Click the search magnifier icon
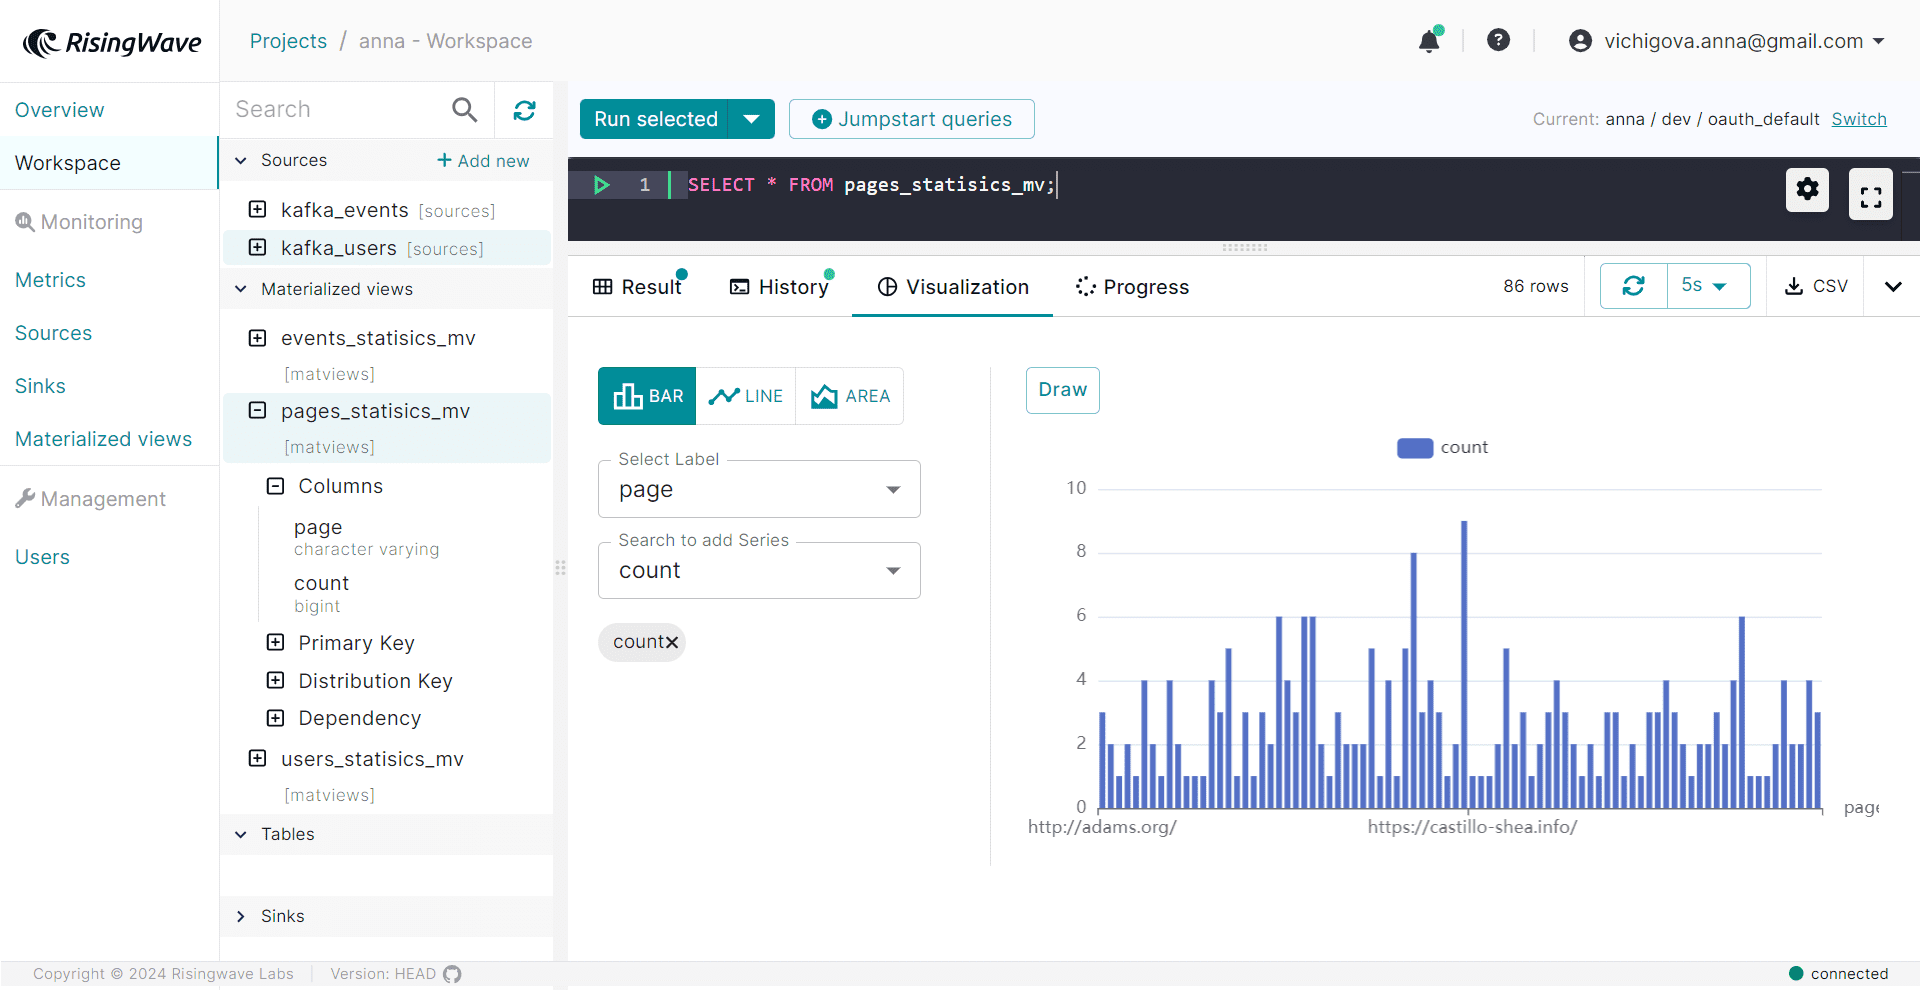 click(x=465, y=109)
